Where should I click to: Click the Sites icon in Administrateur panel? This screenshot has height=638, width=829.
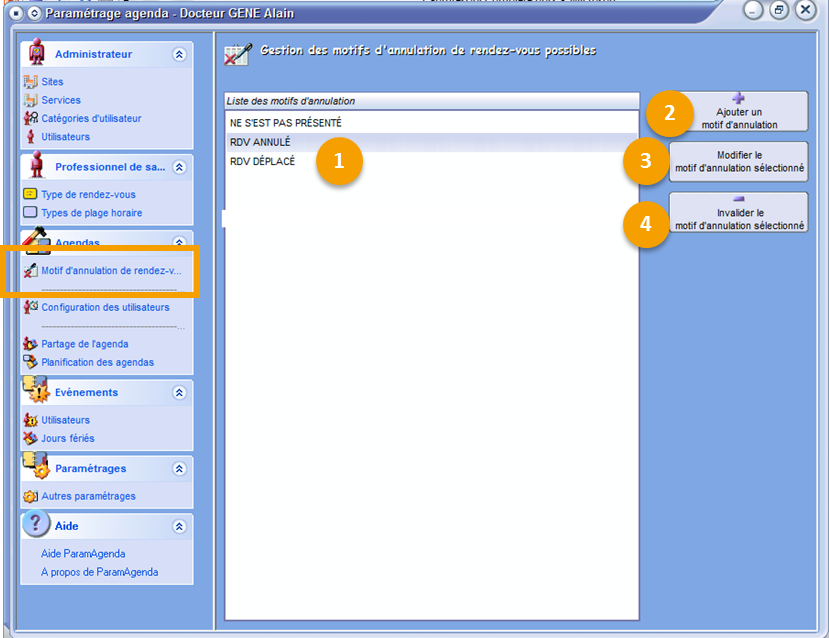30,81
